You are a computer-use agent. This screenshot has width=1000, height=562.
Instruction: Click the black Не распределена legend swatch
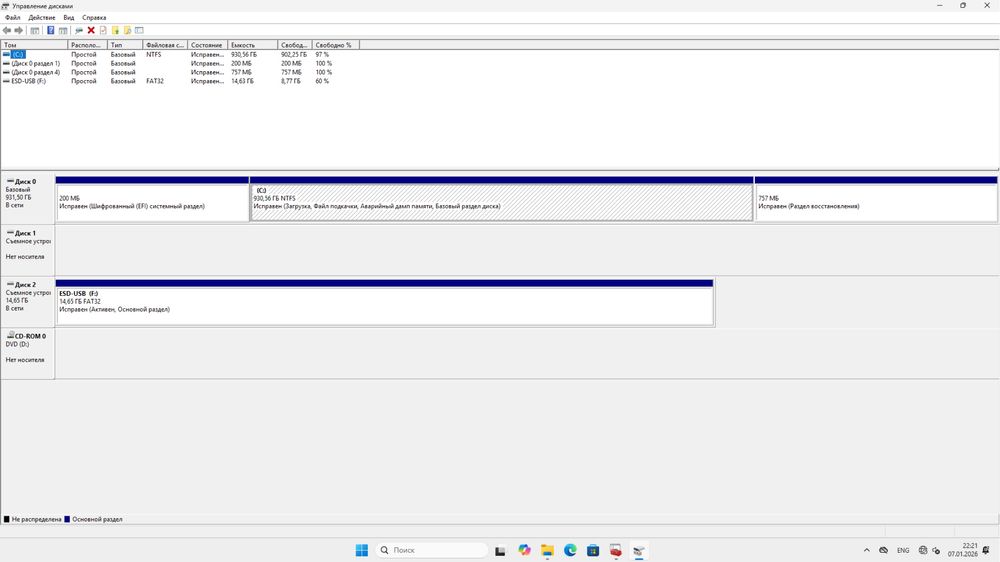point(7,519)
